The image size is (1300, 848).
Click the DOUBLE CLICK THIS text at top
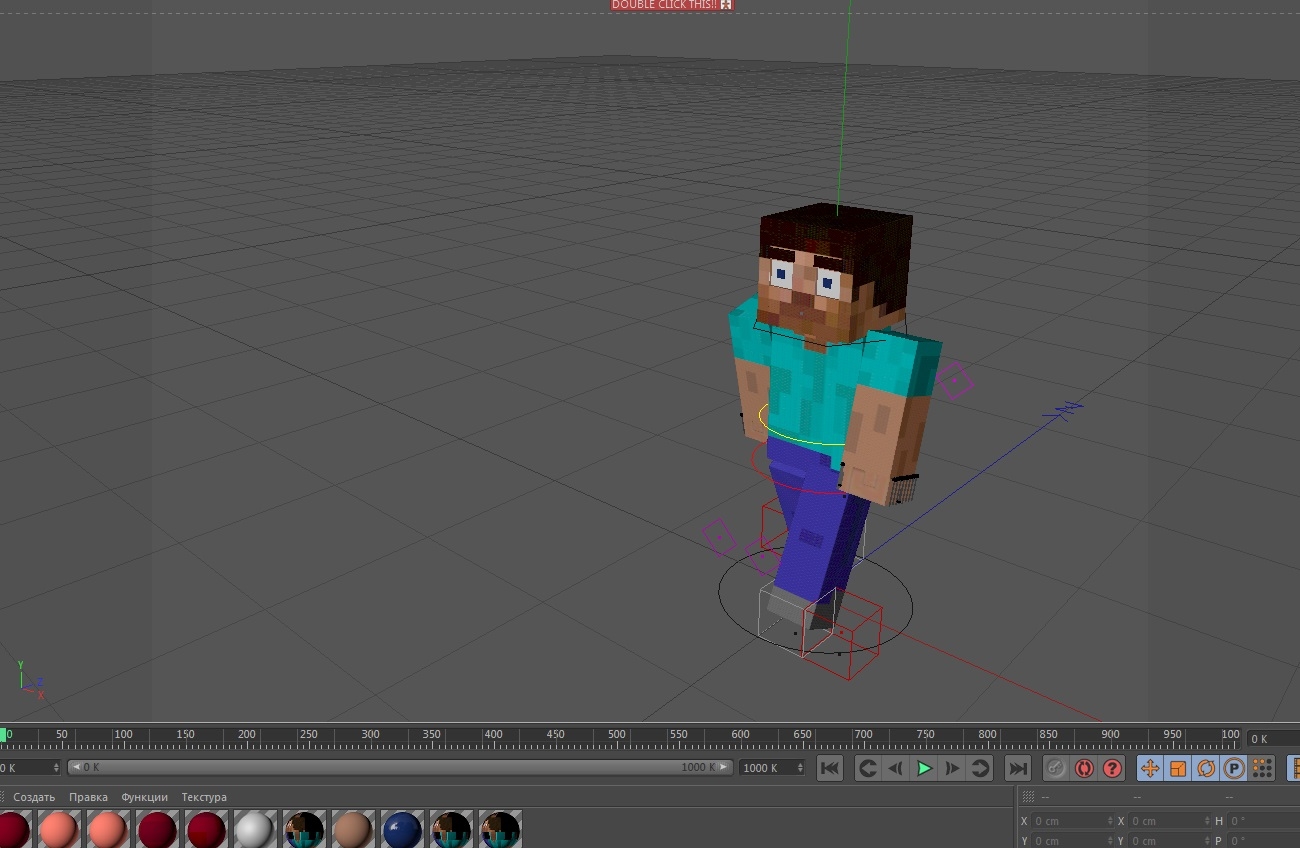[664, 5]
